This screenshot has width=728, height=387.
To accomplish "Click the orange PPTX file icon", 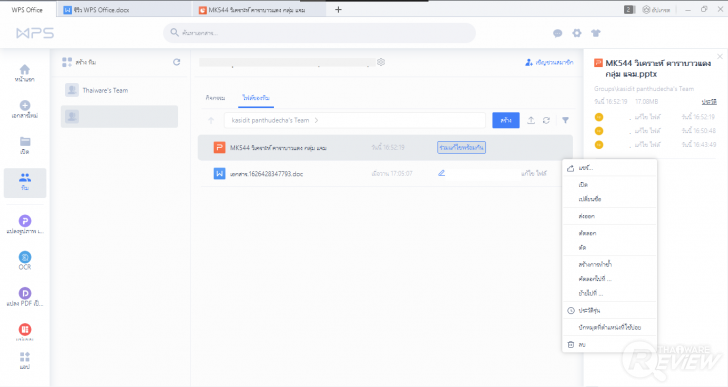I will [219, 148].
